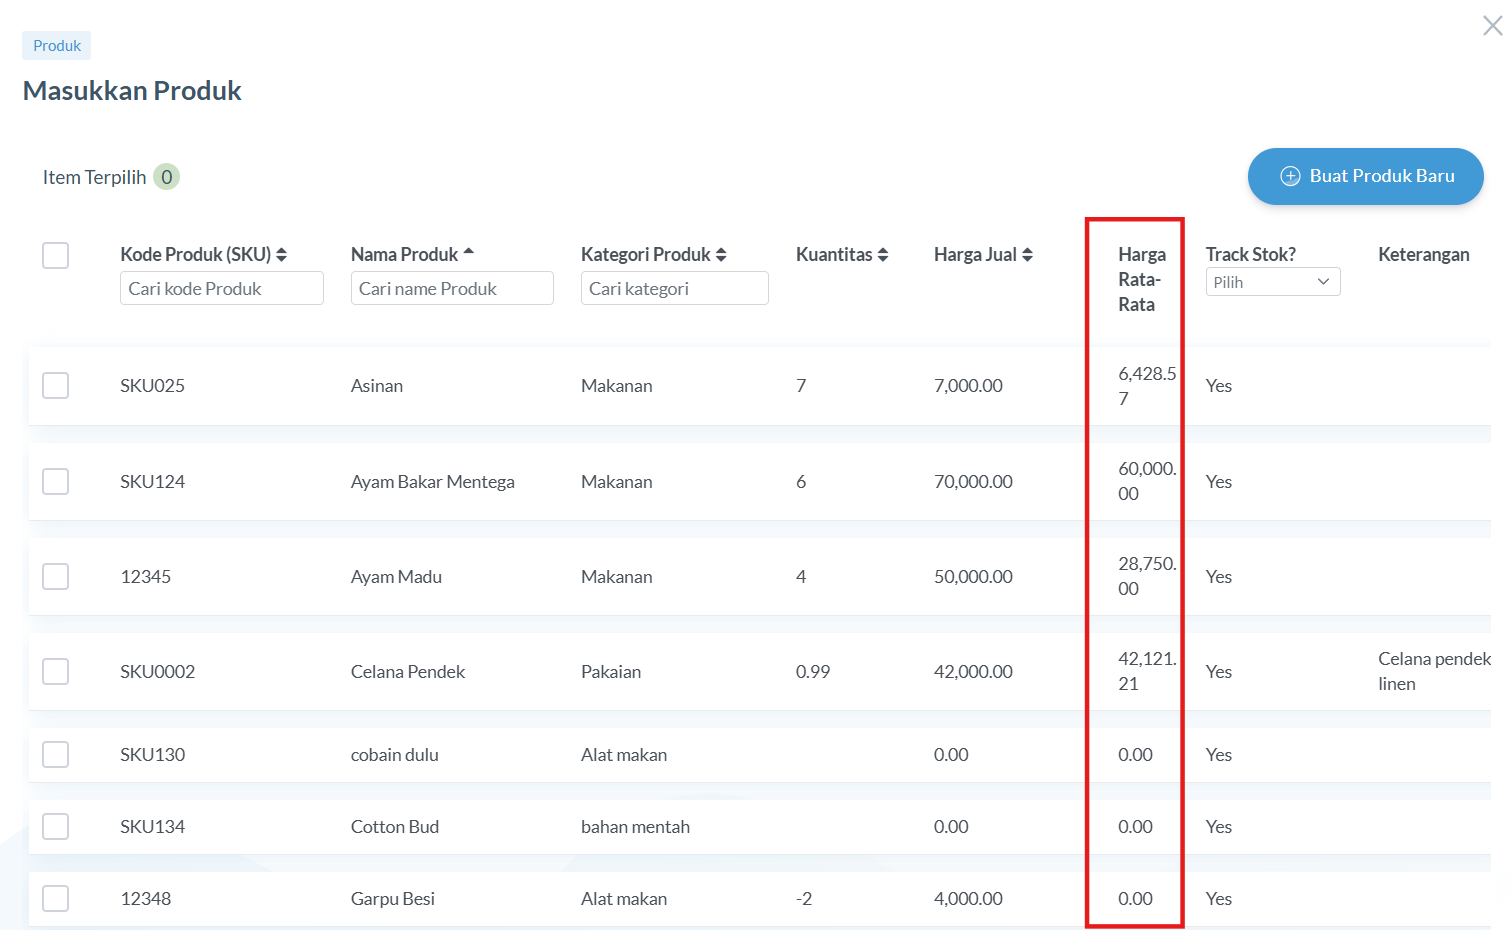Sort by Kategori Produk arrows icon
This screenshot has height=930, width=1512.
click(x=721, y=255)
